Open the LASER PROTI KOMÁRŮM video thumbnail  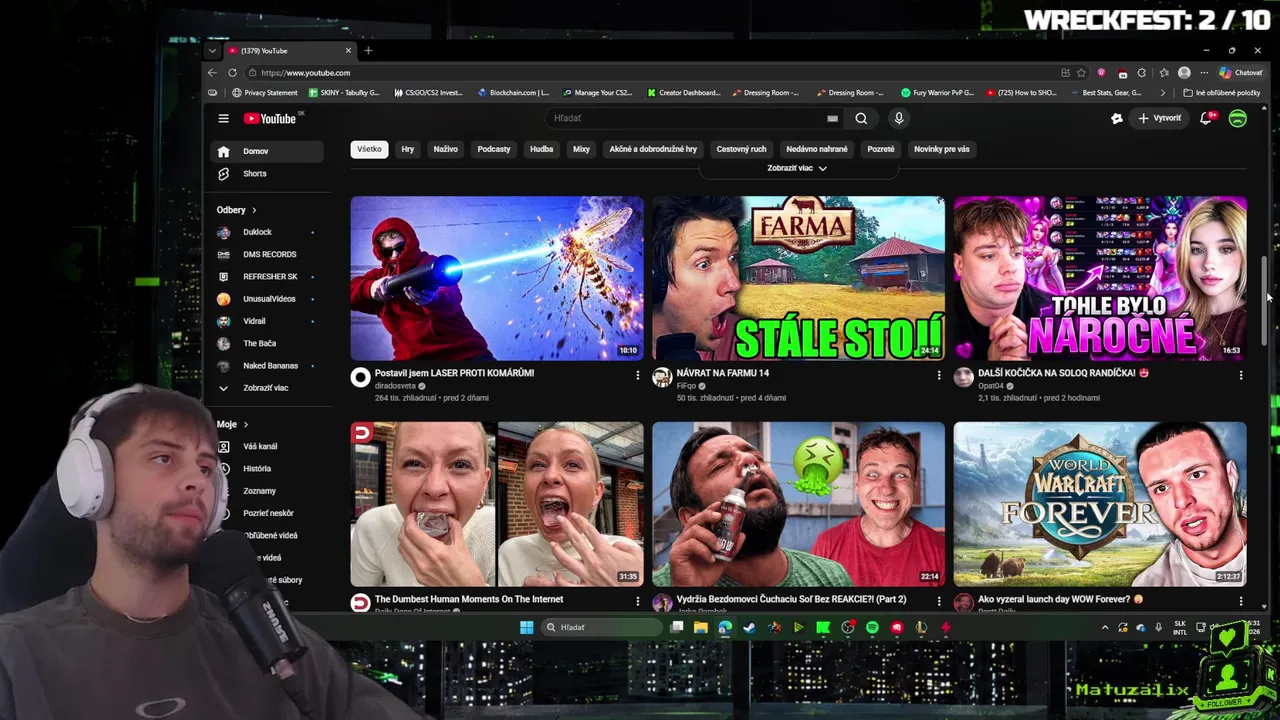coord(497,278)
